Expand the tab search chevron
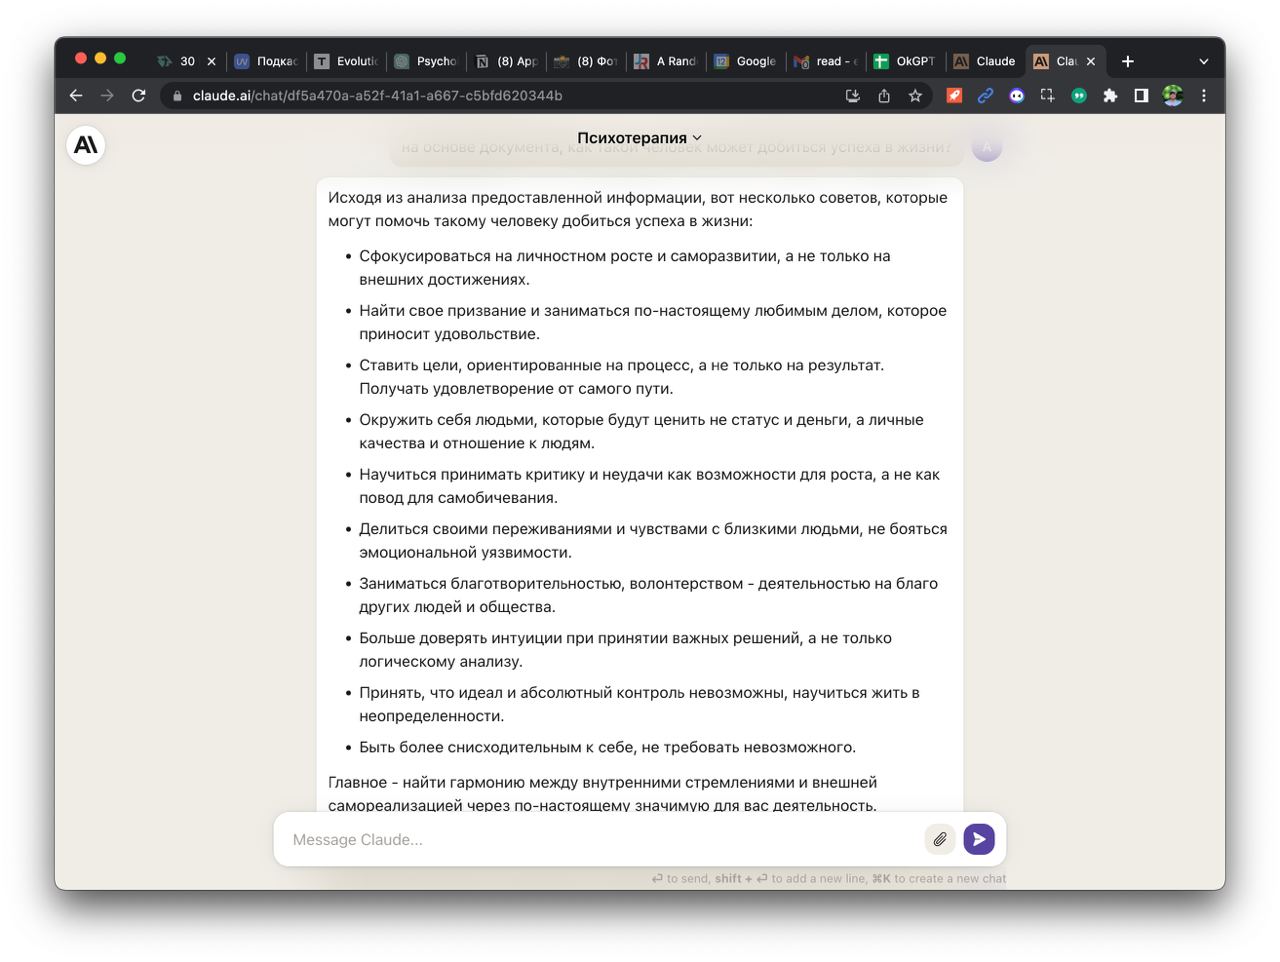The height and width of the screenshot is (962, 1280). 1204,61
